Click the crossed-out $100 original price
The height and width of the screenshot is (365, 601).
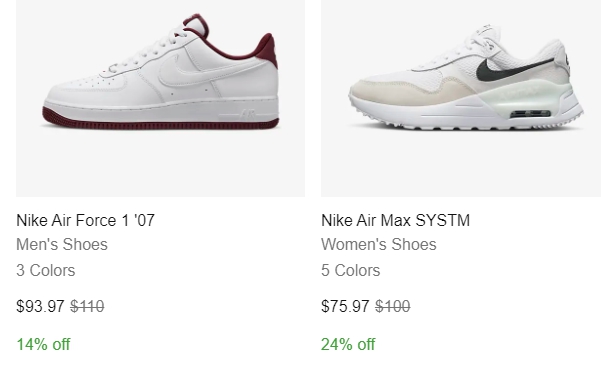[x=392, y=306]
